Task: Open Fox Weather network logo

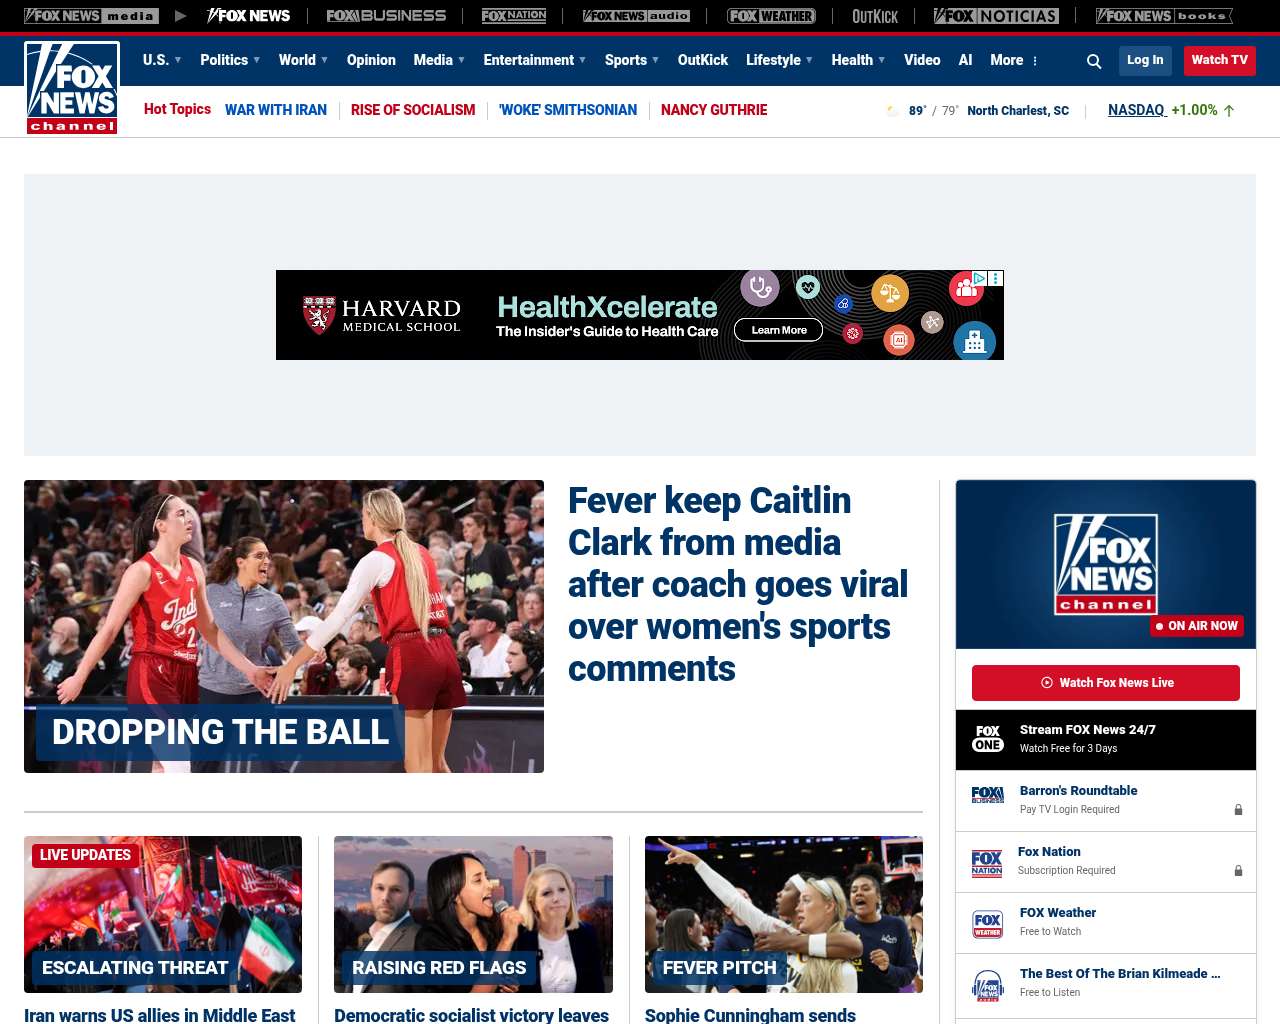Action: coord(771,16)
